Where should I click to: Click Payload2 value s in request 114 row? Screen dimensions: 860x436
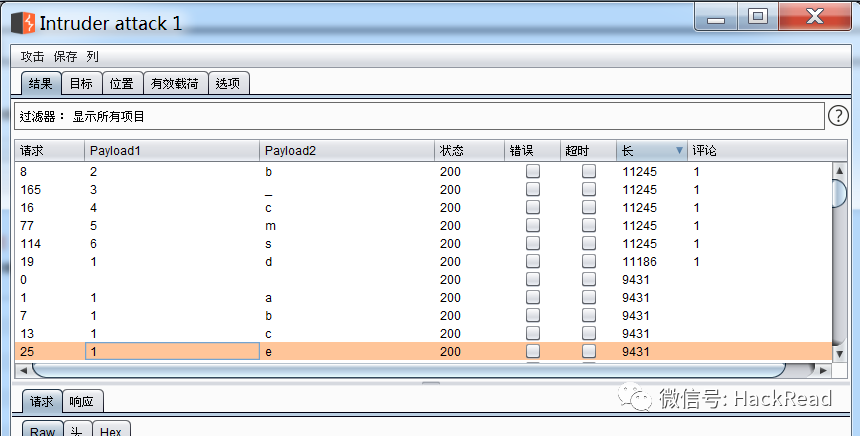click(x=268, y=244)
